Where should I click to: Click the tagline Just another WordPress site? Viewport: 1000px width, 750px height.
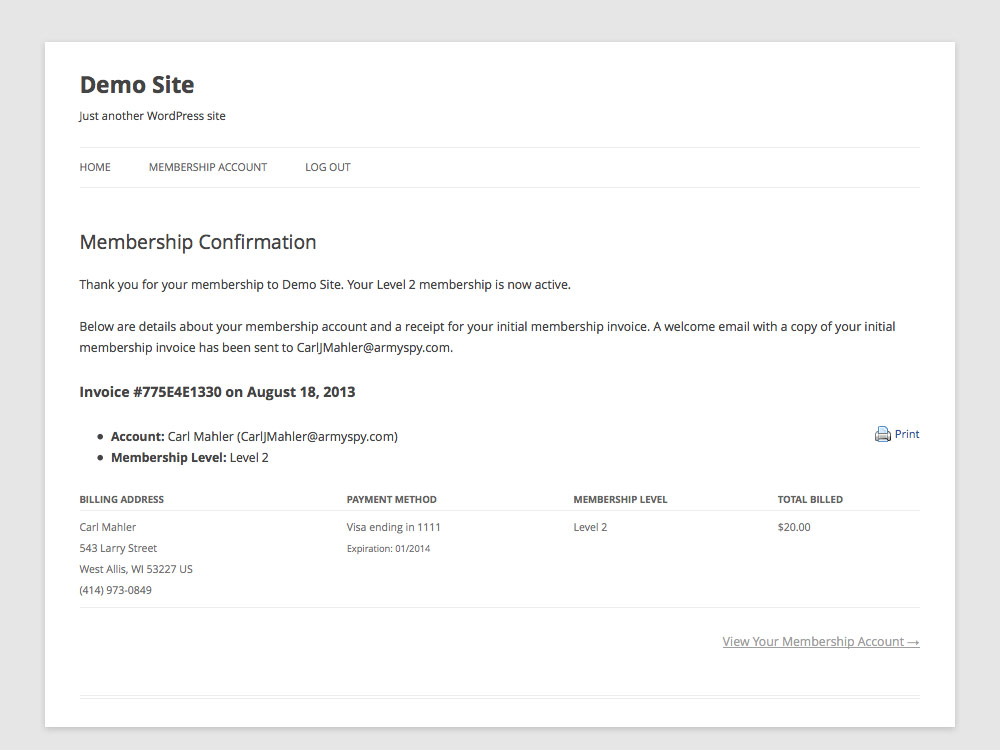[x=152, y=115]
